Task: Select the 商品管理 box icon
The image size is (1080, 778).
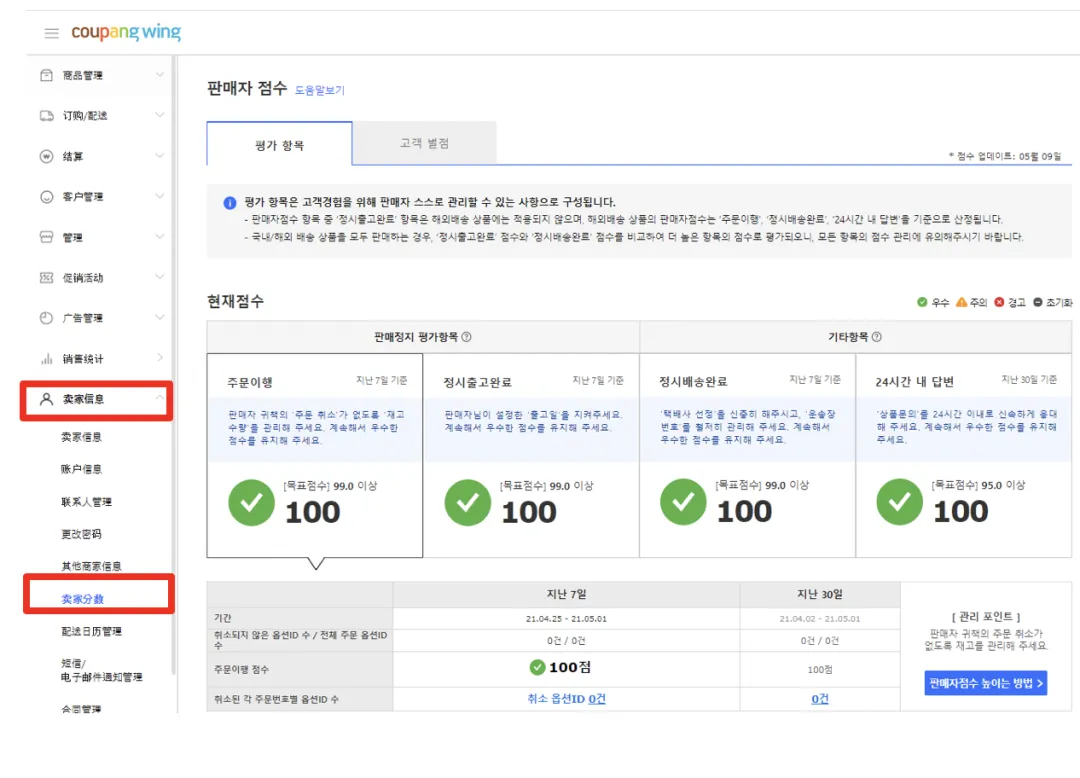Action: [46, 75]
